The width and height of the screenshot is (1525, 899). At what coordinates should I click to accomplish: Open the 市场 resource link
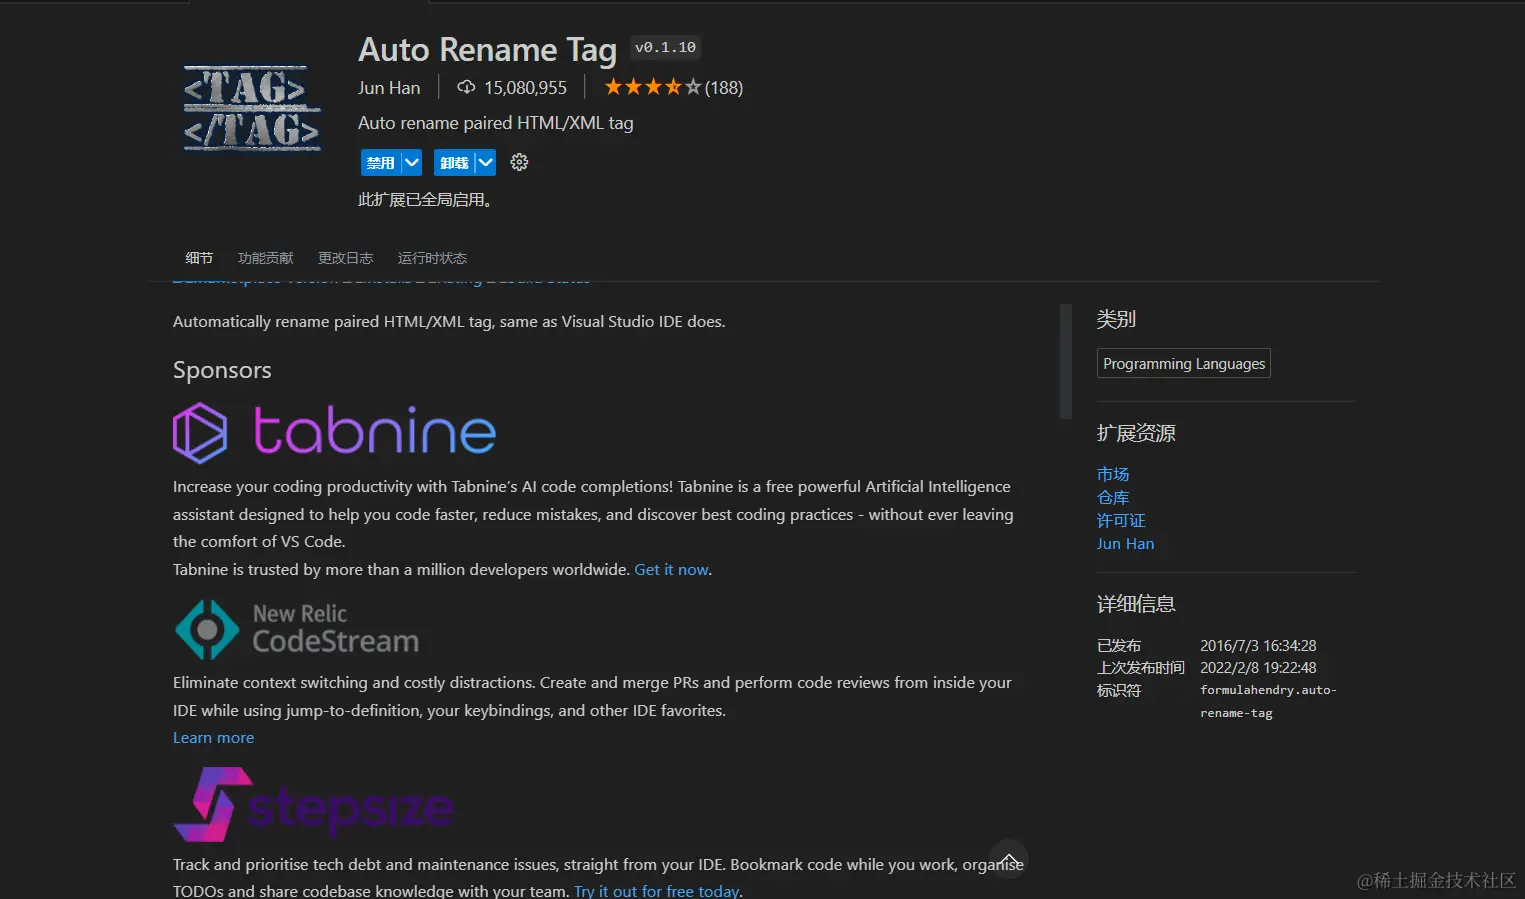[x=1113, y=474]
